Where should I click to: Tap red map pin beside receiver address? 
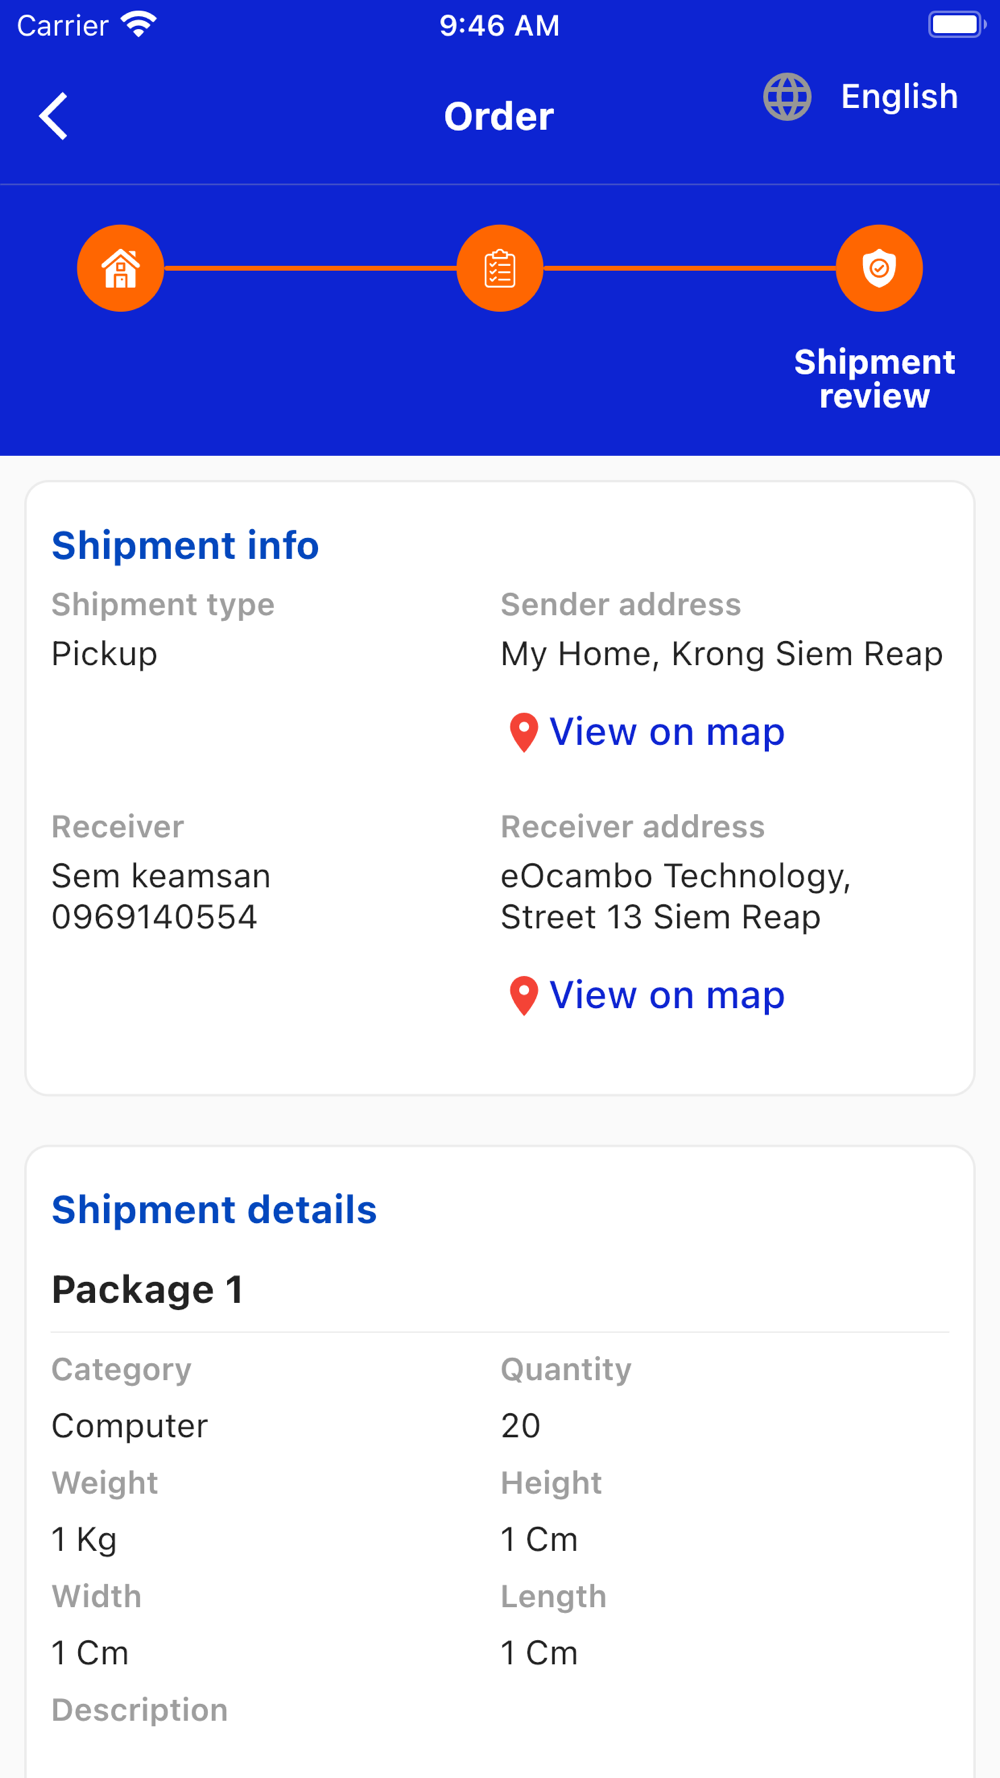click(523, 995)
